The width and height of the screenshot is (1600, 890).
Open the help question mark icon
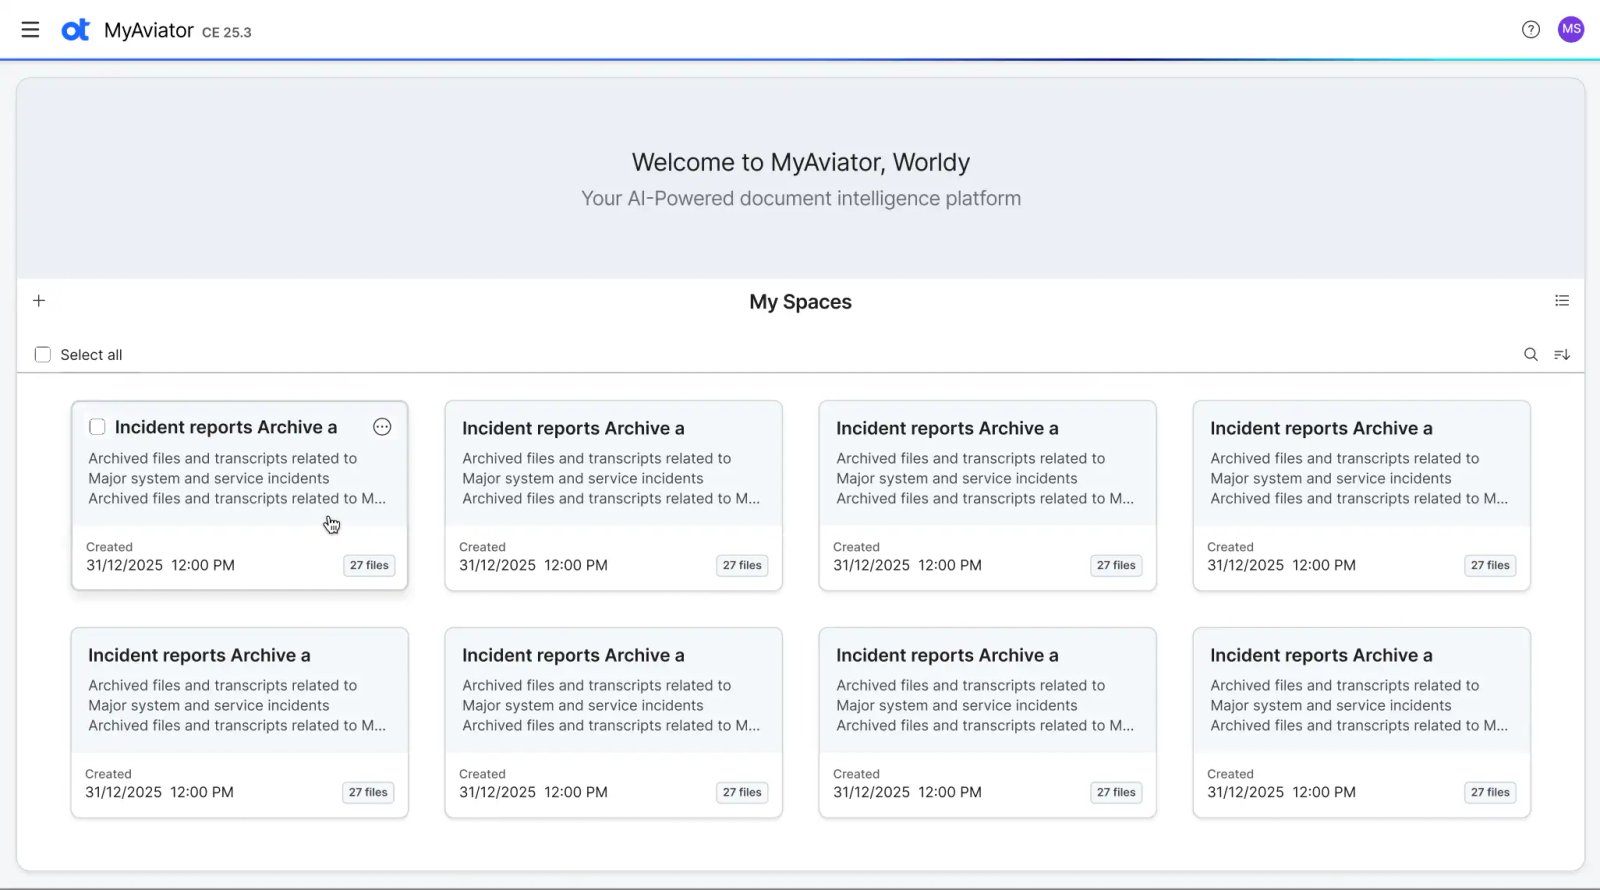1530,30
